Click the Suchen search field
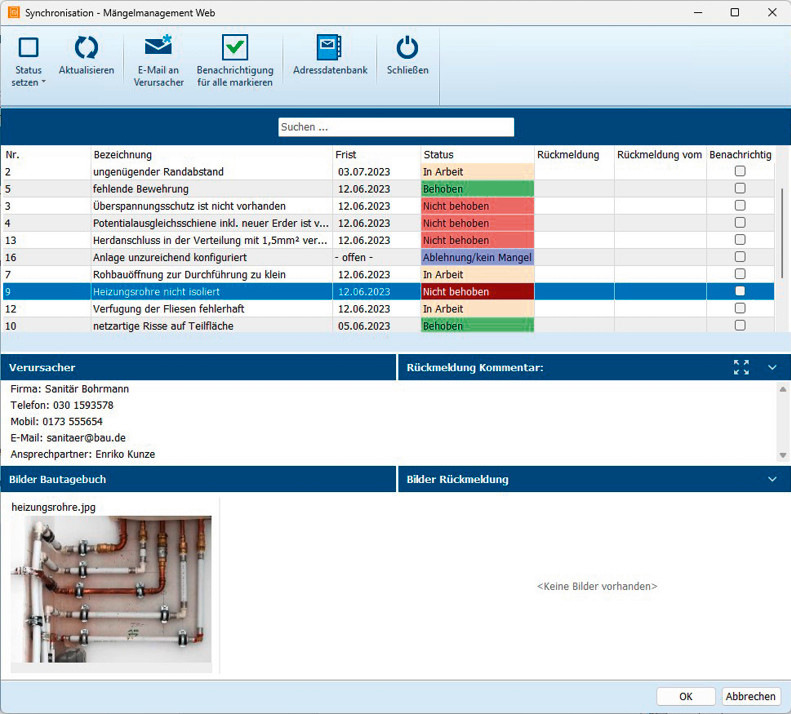This screenshot has width=791, height=714. tap(395, 127)
